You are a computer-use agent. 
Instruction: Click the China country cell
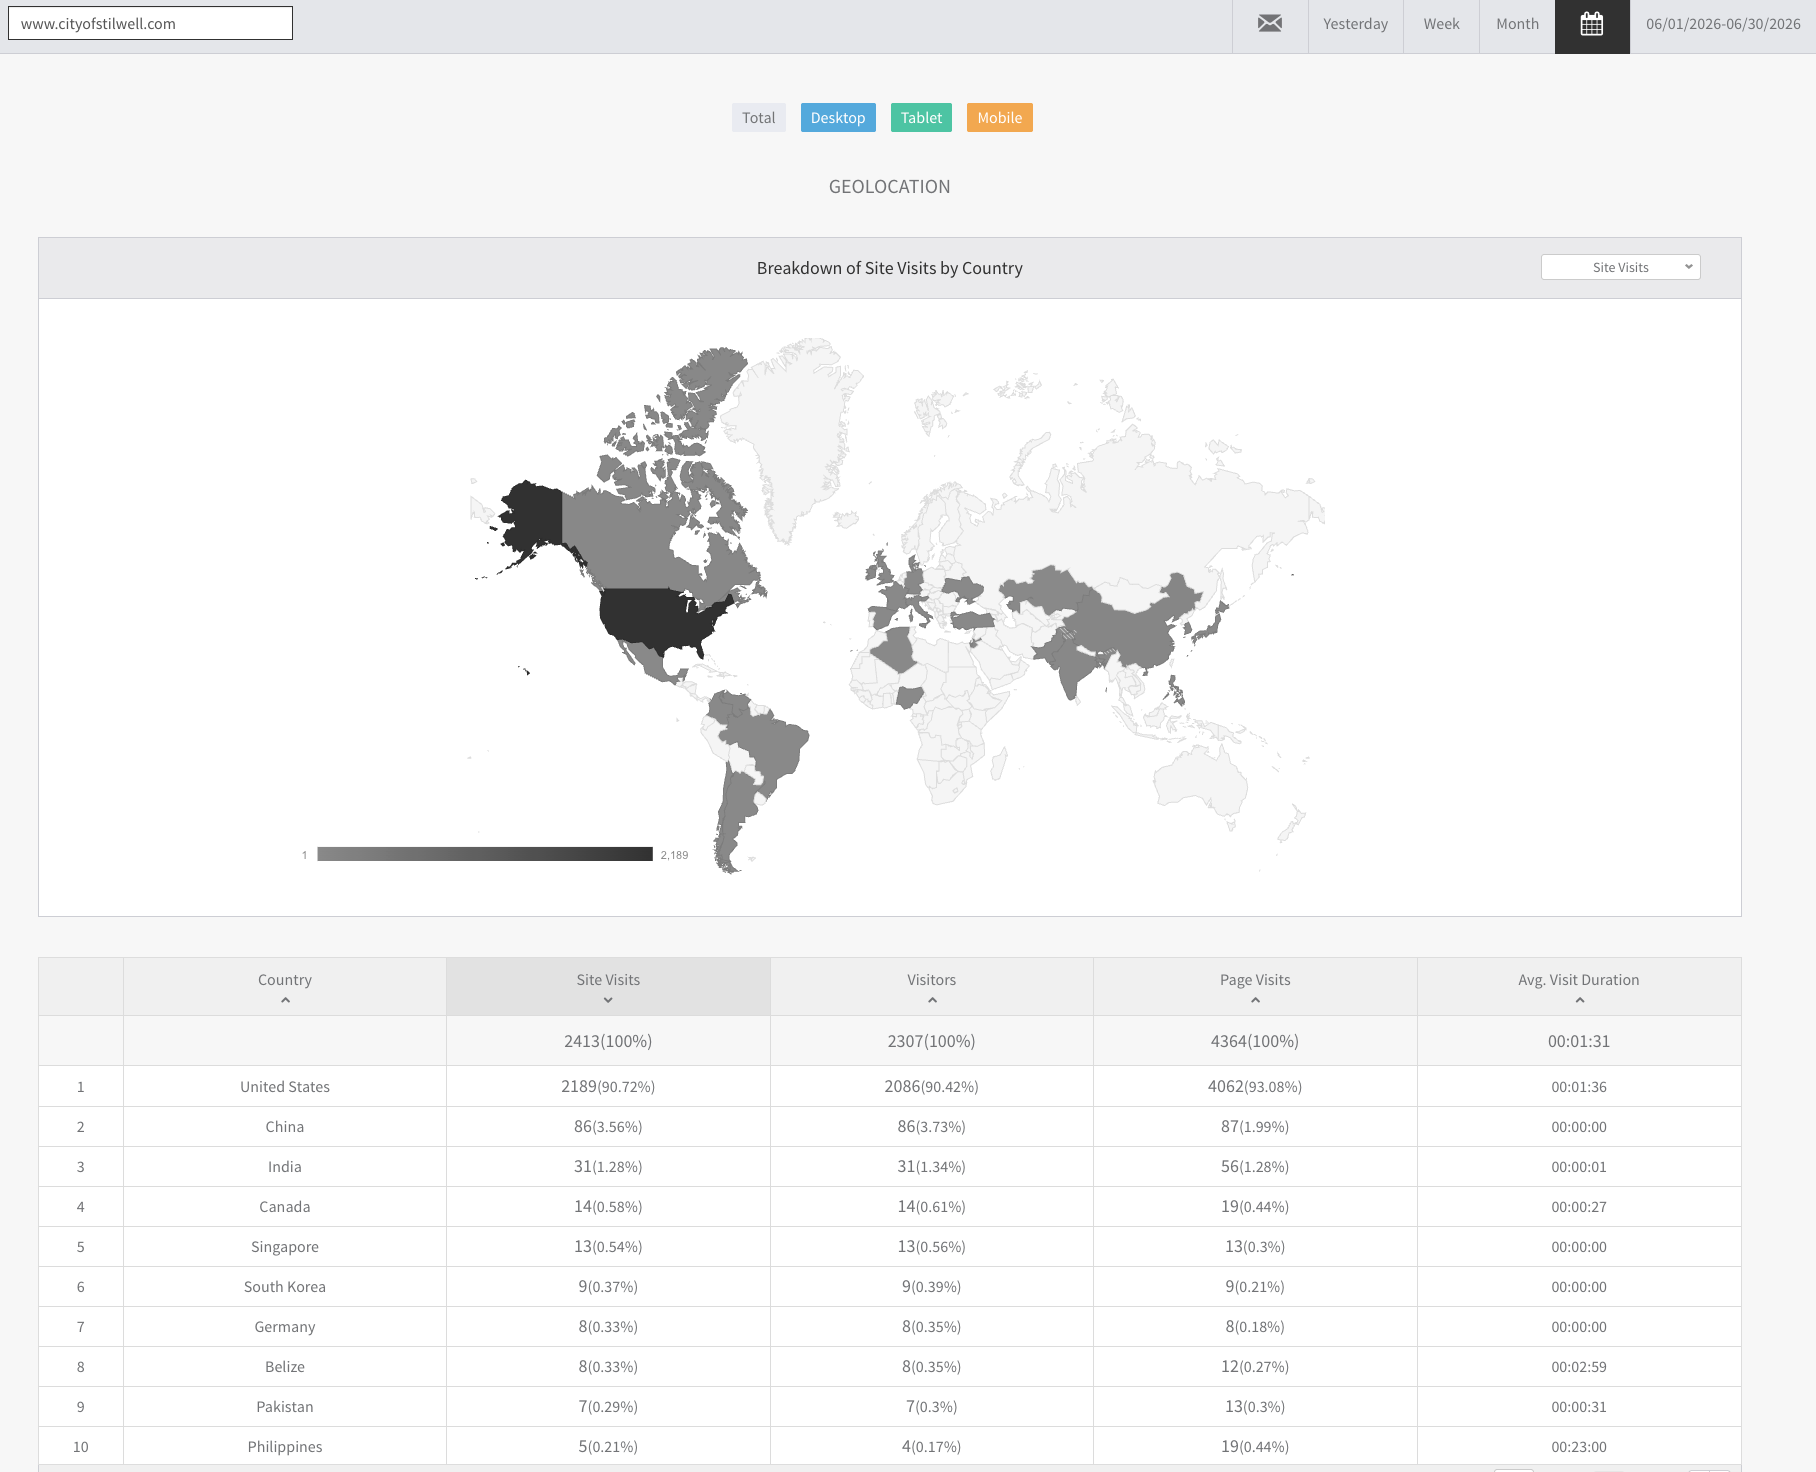click(285, 1127)
